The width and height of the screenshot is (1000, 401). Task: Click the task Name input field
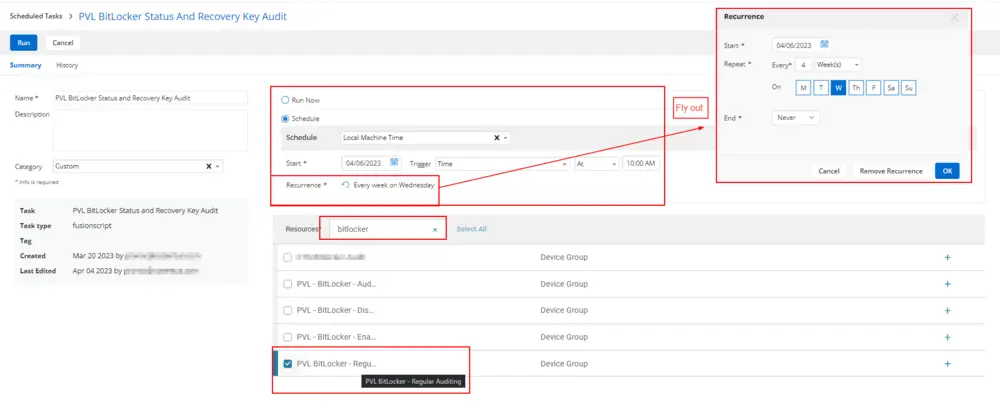click(150, 98)
